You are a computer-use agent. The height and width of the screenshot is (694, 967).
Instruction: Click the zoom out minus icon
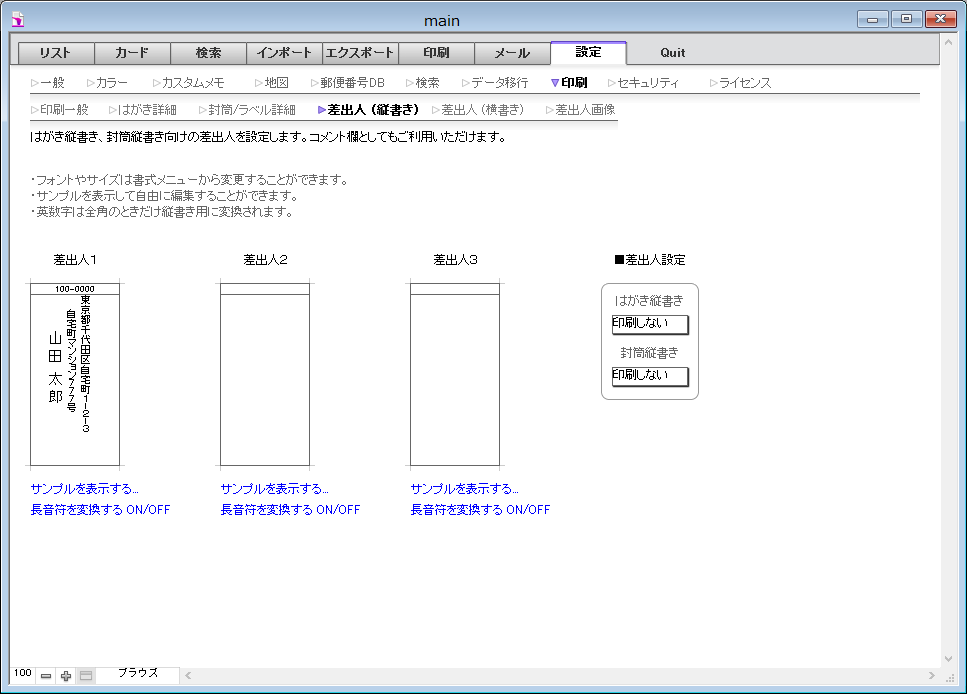(46, 676)
